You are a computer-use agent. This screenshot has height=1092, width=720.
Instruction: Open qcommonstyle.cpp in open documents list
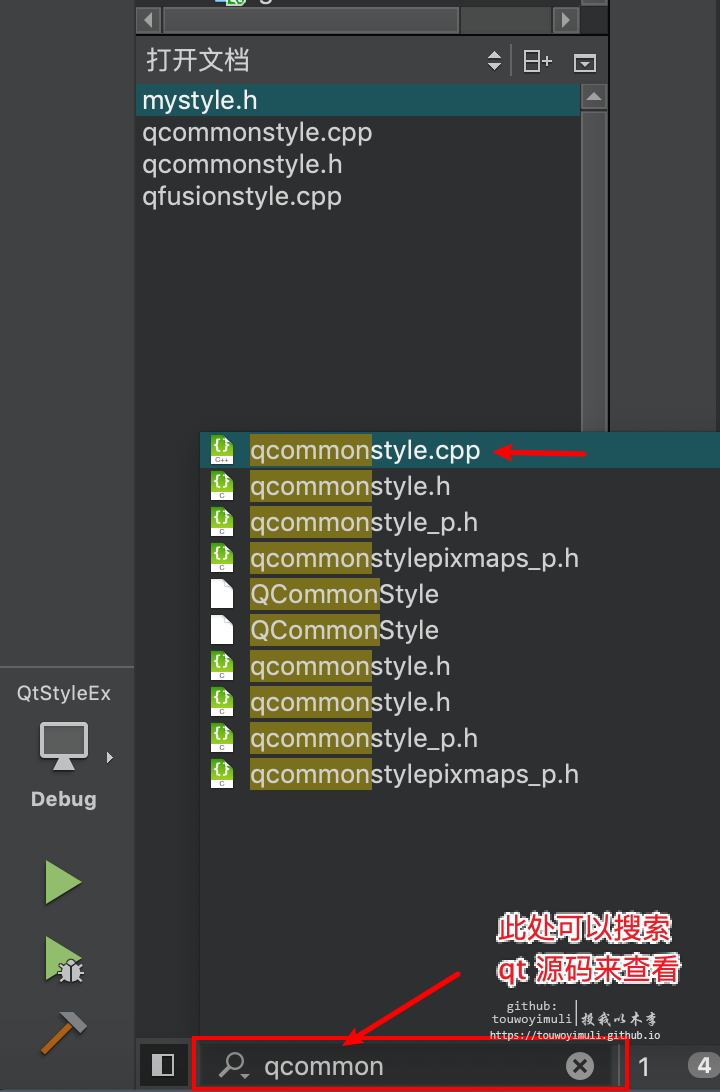[358, 132]
